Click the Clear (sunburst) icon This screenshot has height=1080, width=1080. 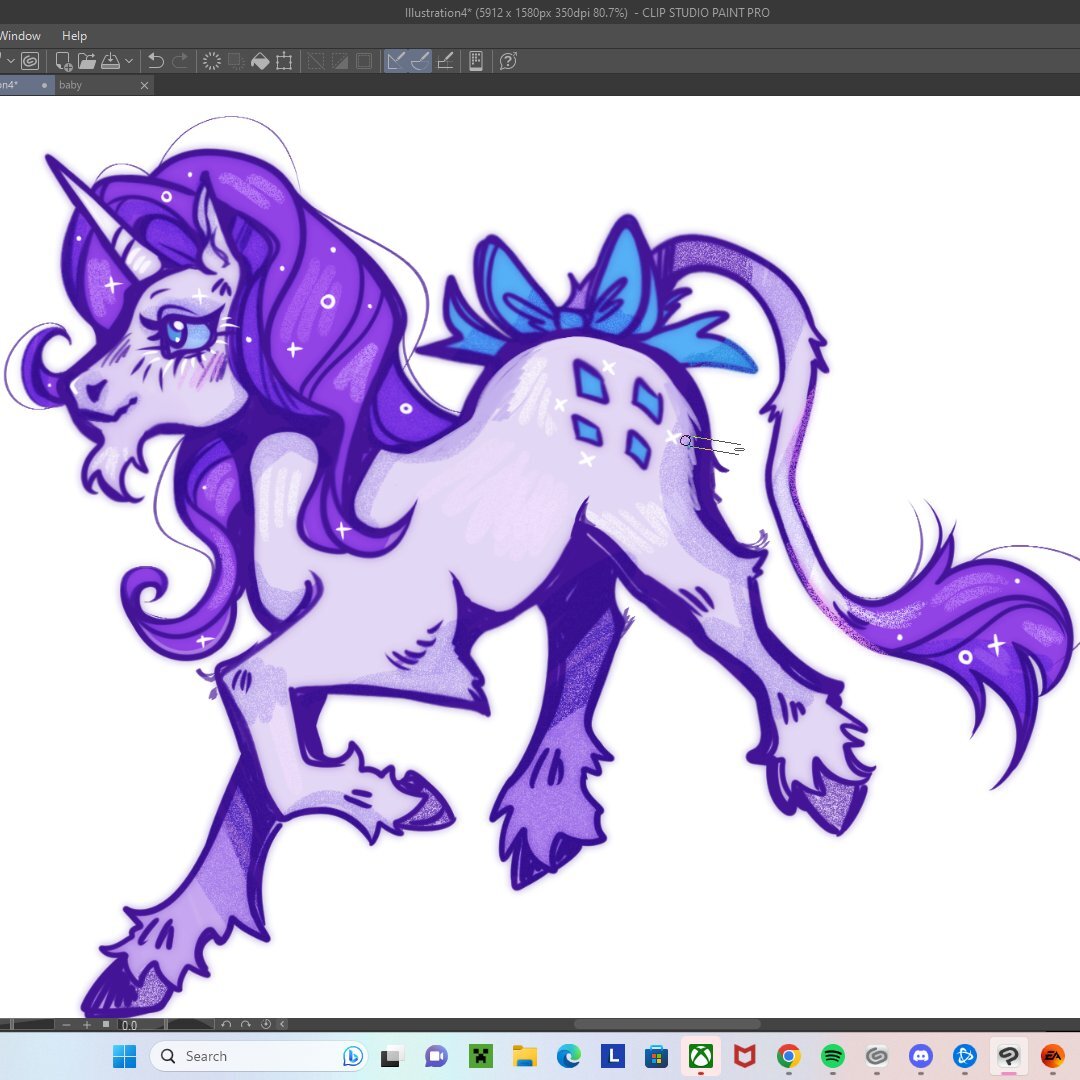coord(211,61)
